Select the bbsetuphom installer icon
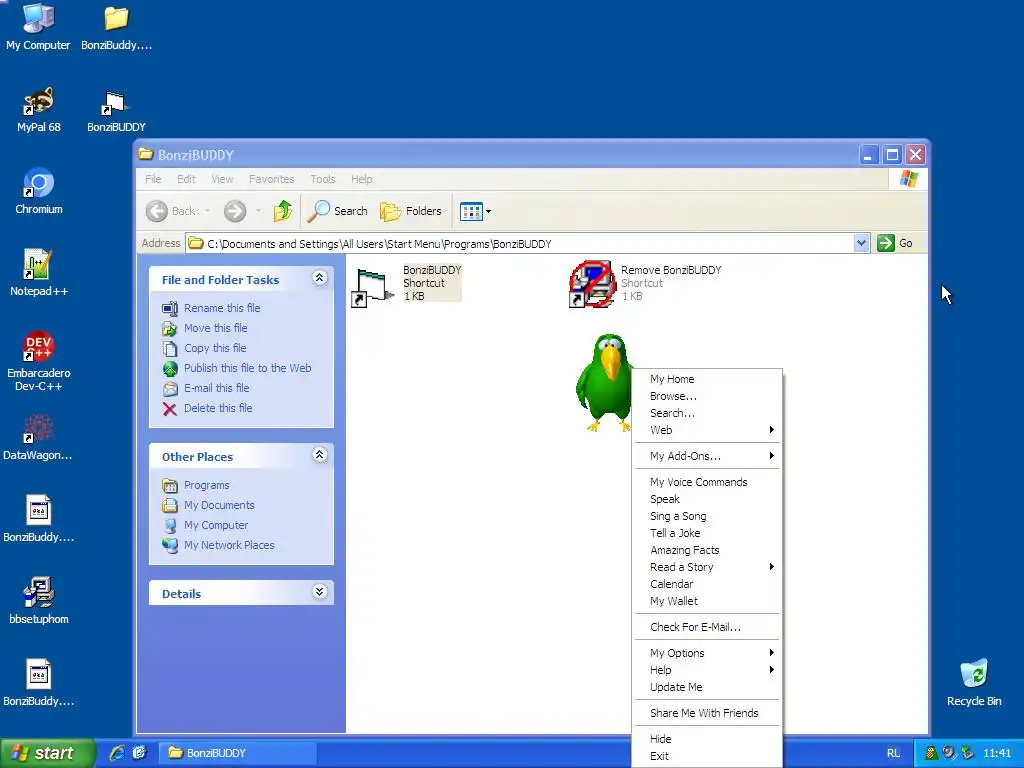The image size is (1024, 768). point(39,601)
